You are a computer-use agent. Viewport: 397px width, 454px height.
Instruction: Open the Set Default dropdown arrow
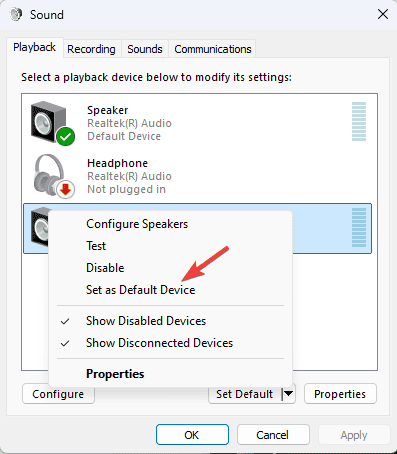click(288, 394)
